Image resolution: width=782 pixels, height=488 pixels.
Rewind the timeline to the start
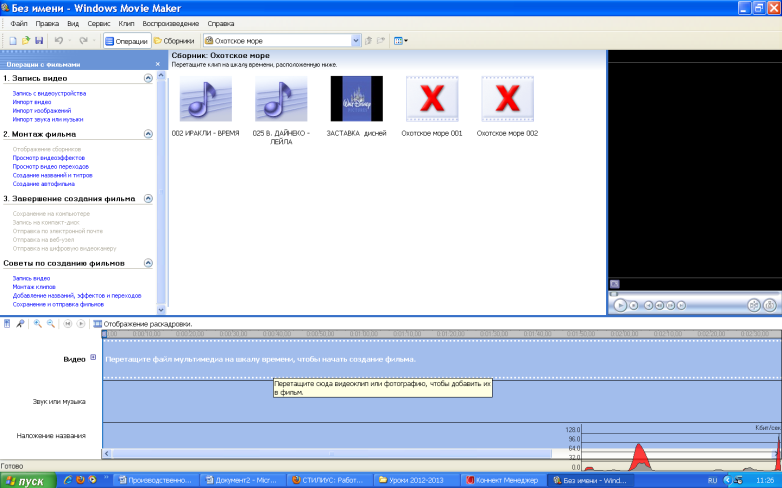[68, 324]
